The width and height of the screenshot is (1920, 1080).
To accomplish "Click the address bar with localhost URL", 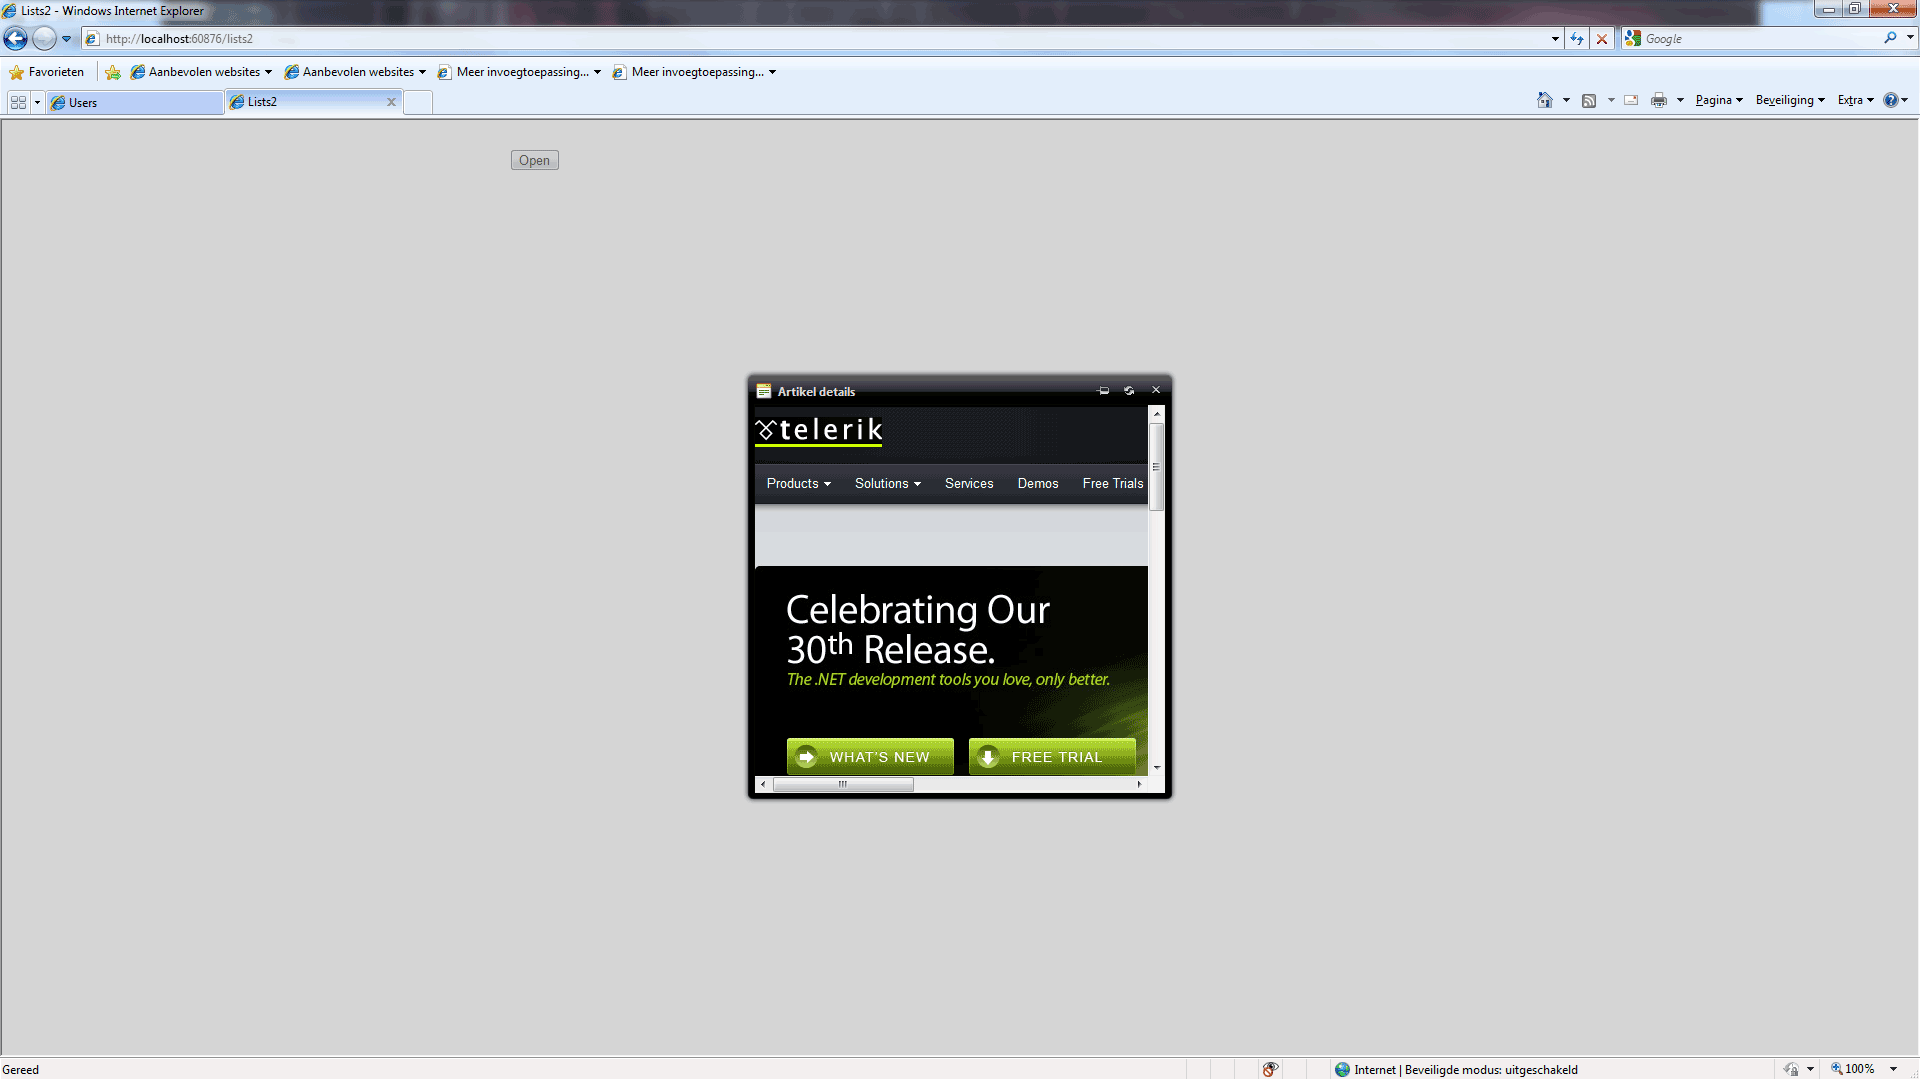I will click(820, 39).
